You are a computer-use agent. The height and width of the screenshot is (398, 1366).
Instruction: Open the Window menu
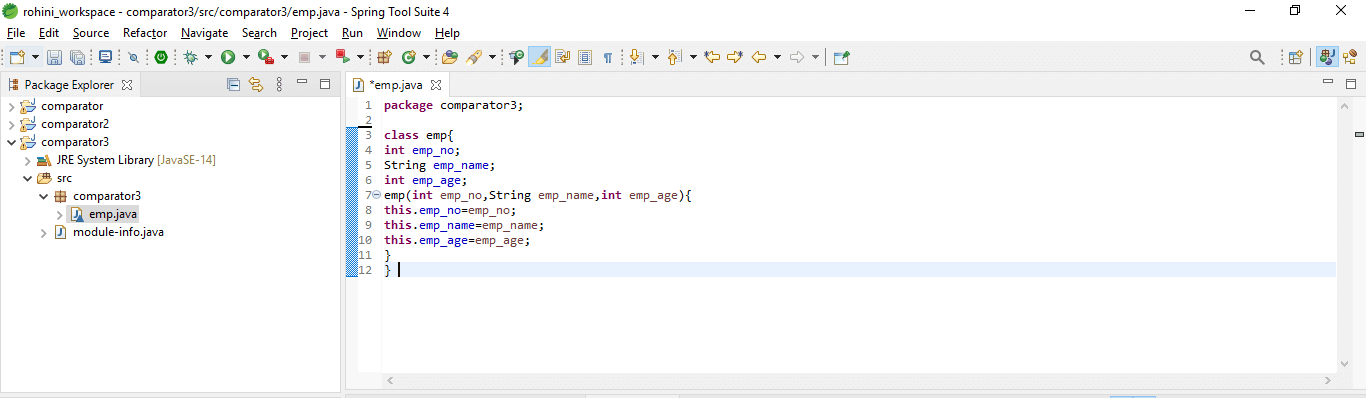[x=399, y=33]
